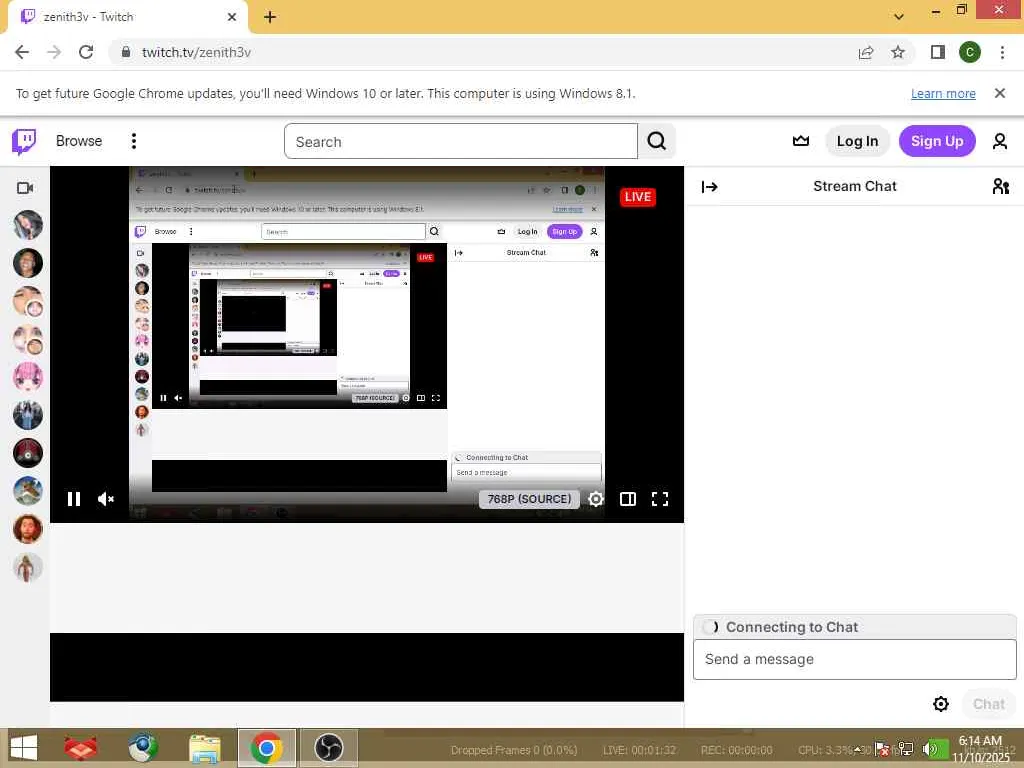Pause the stream playback

74,499
